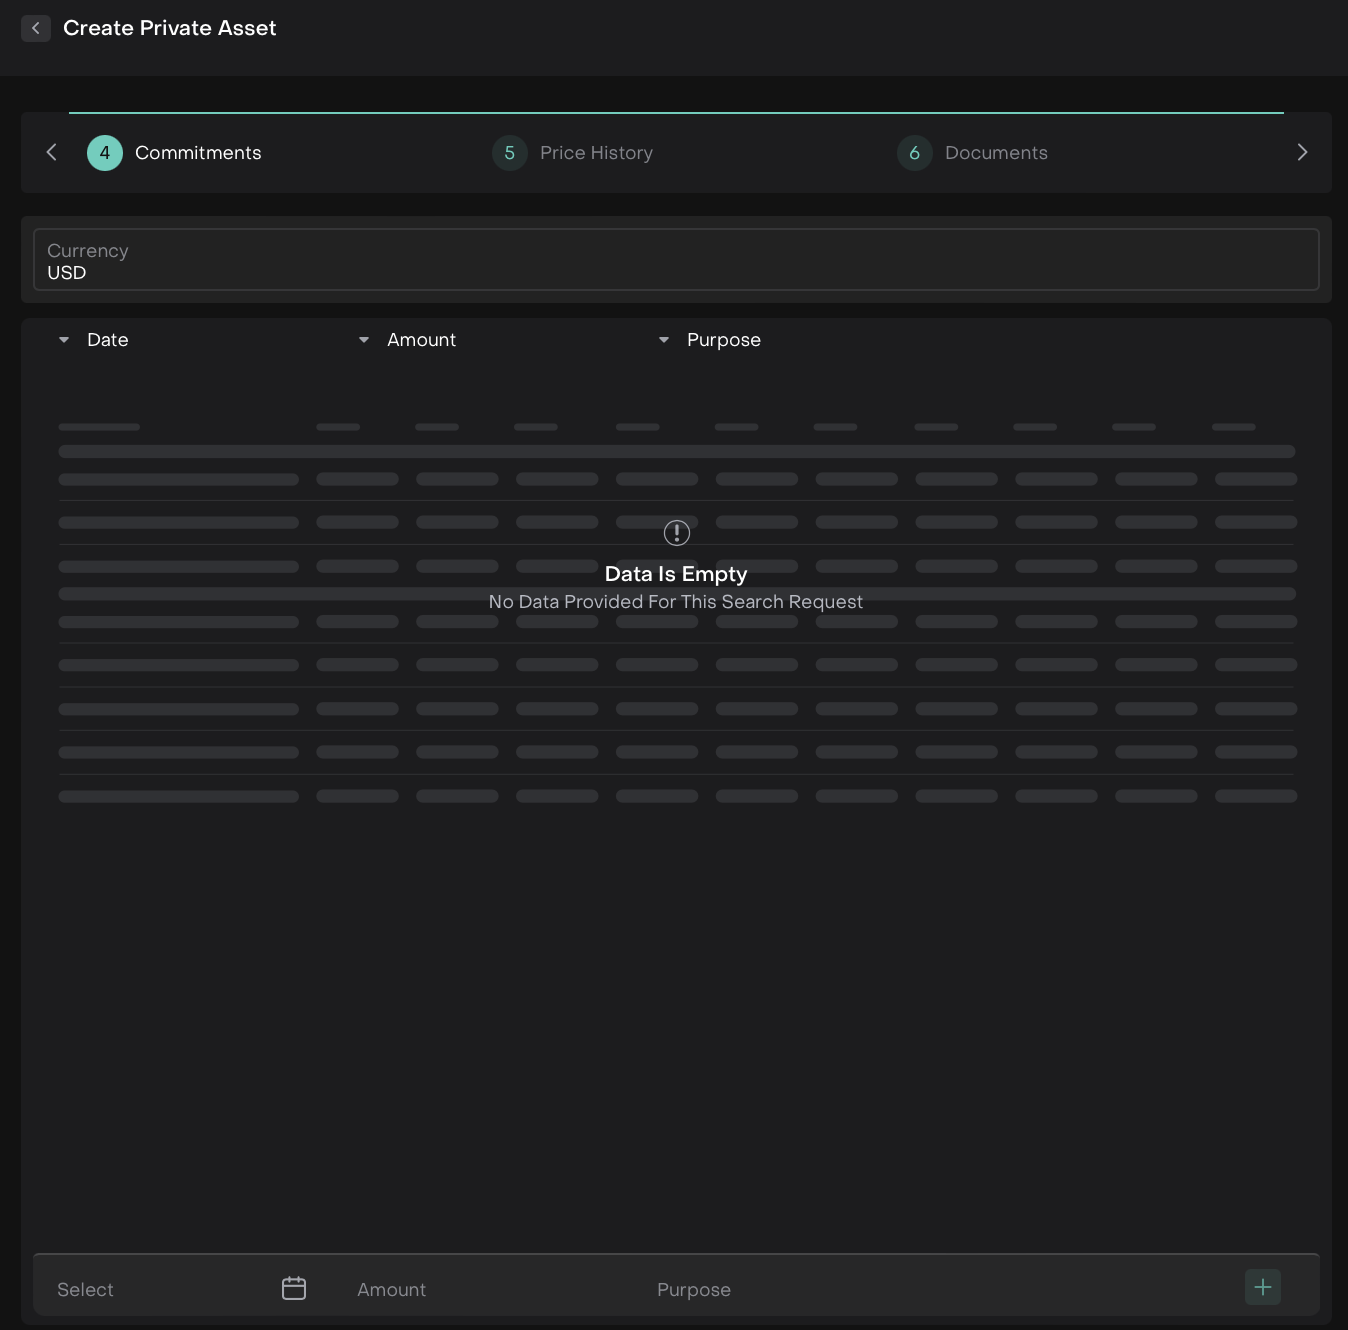Screen dimensions: 1348x1330
Task: Click the Purpose column header
Action: click(724, 340)
